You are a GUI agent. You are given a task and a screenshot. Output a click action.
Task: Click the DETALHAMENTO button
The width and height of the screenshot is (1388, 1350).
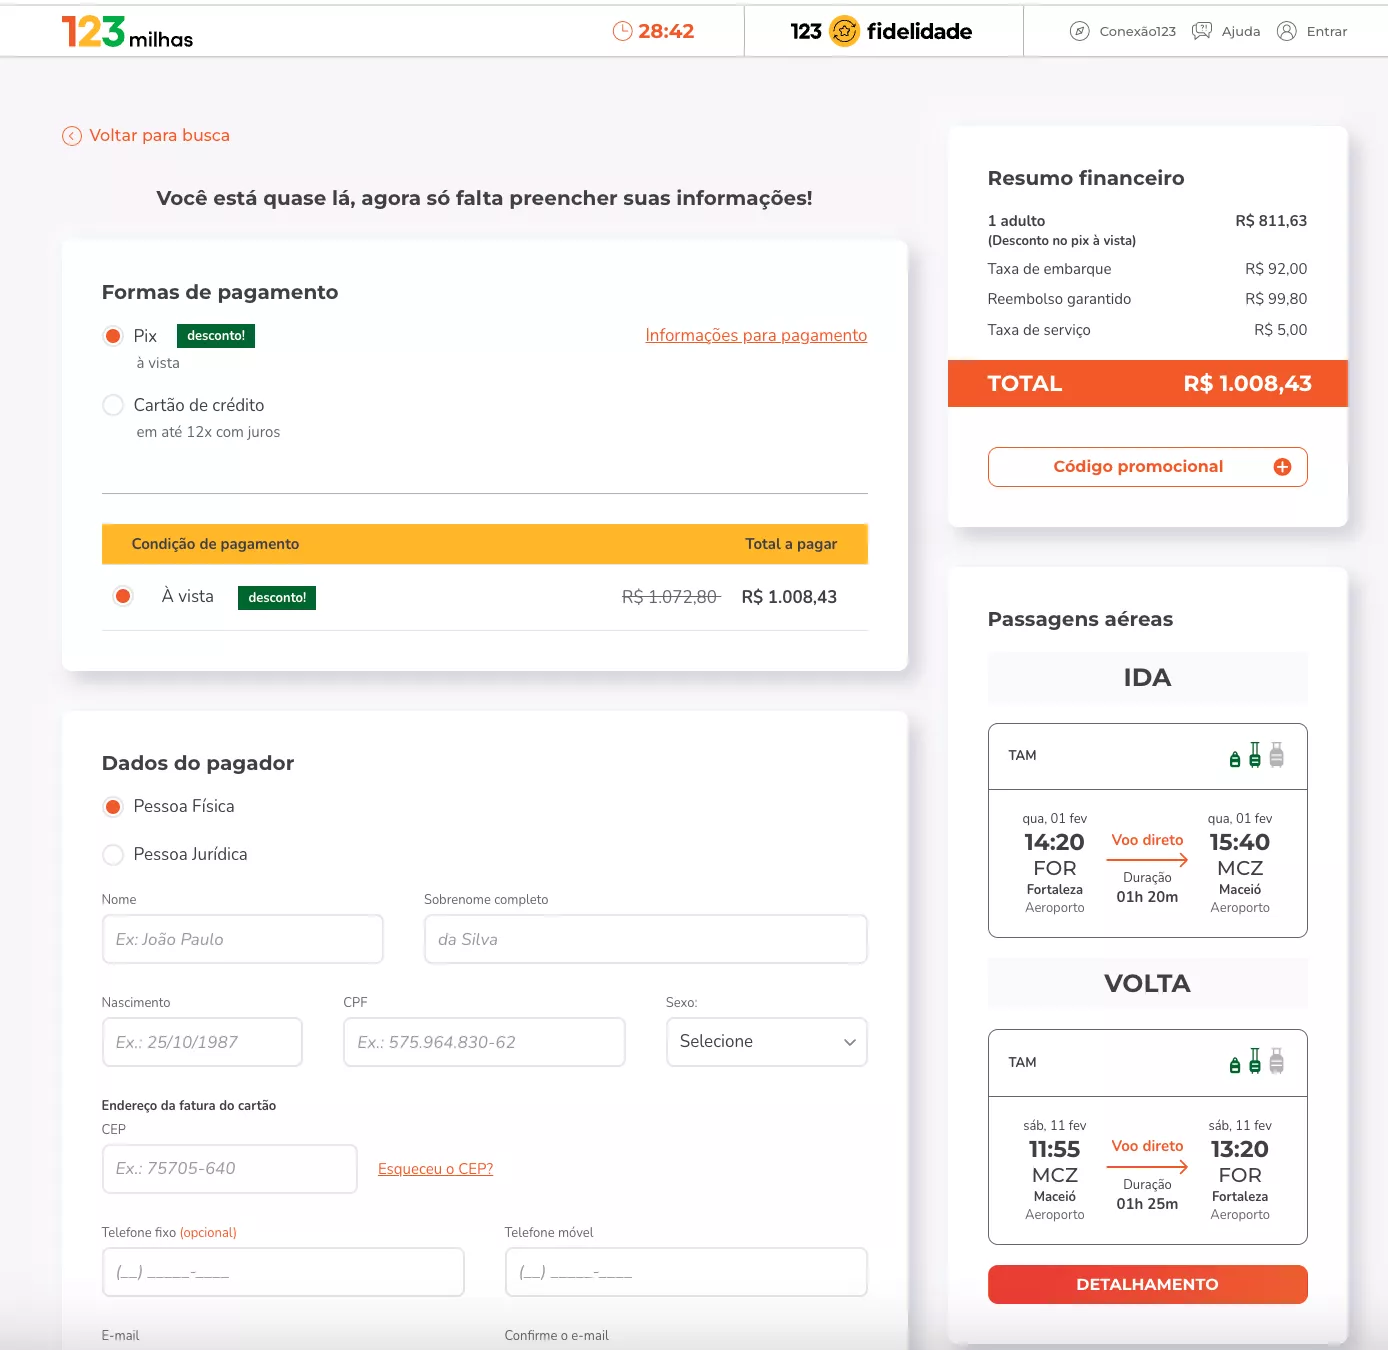[1148, 1284]
